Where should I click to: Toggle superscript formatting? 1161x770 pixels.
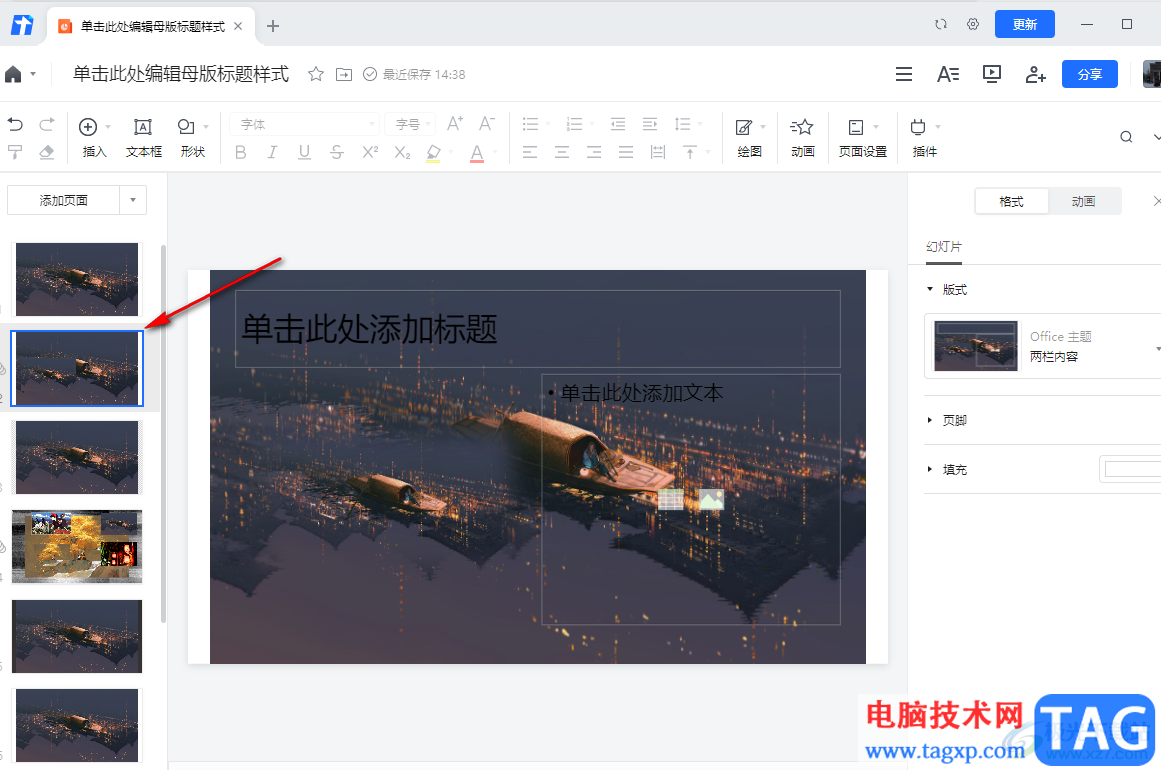coord(370,153)
